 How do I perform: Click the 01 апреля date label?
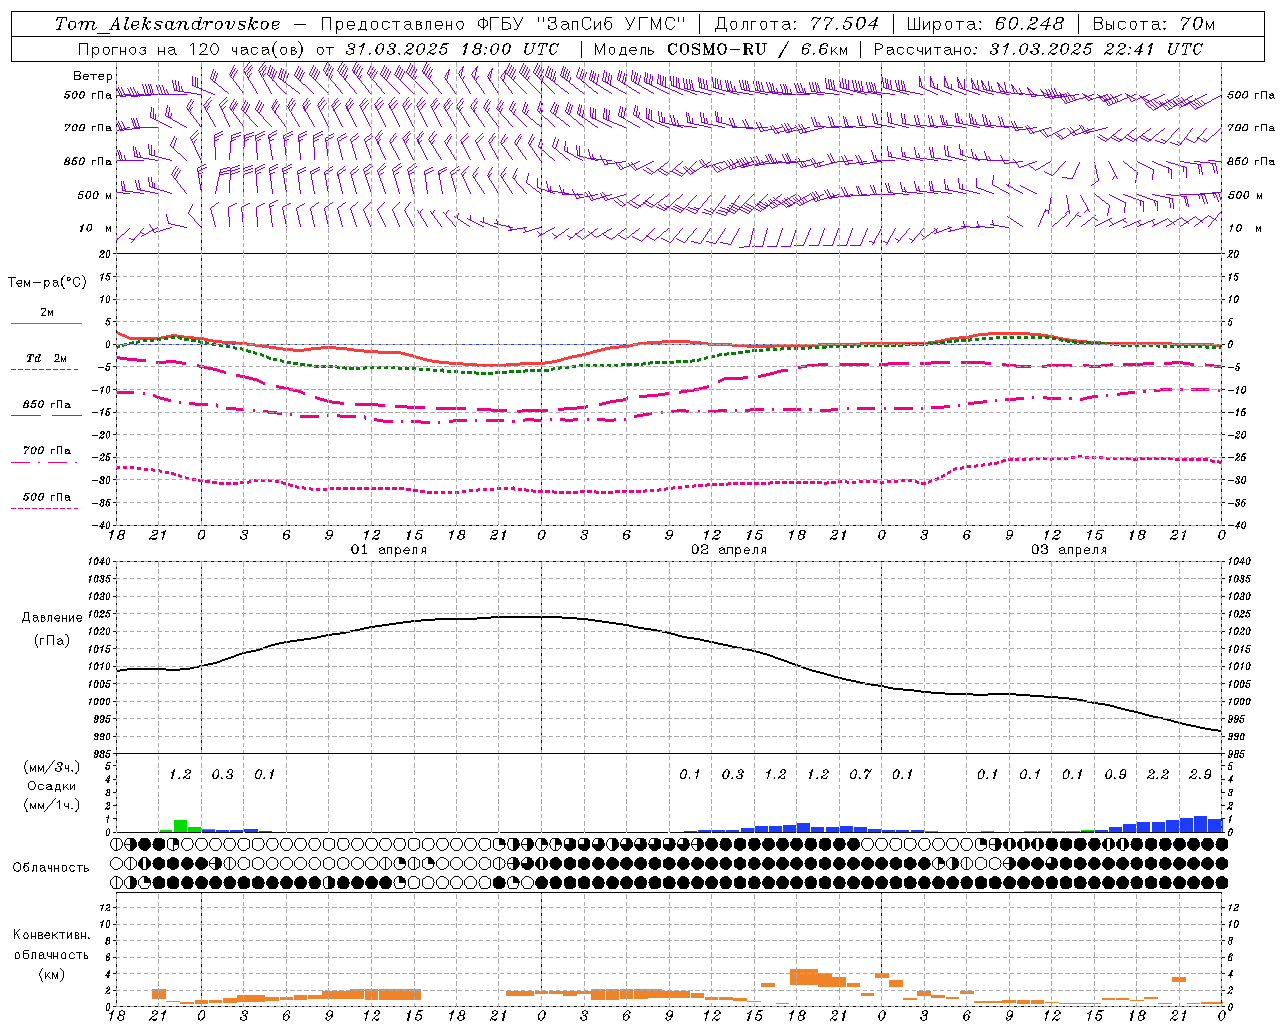coord(388,550)
